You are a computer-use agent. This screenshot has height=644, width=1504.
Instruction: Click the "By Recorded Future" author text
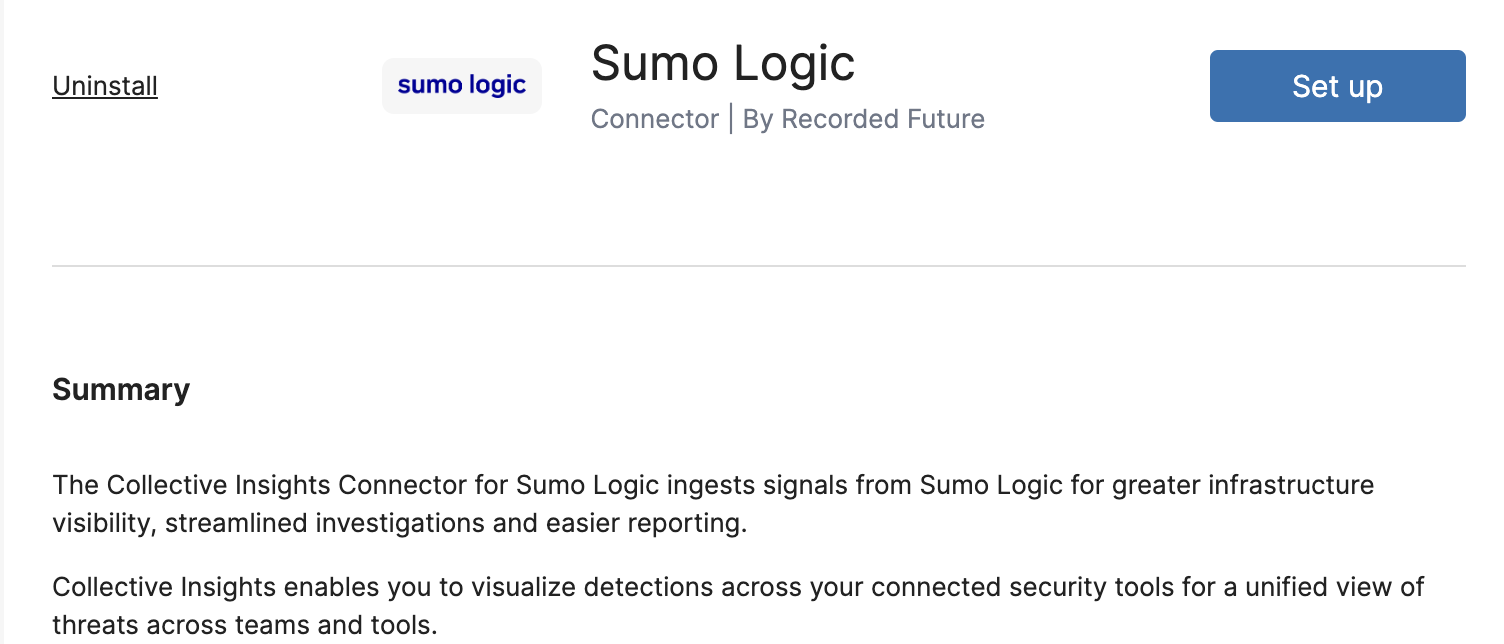click(863, 119)
